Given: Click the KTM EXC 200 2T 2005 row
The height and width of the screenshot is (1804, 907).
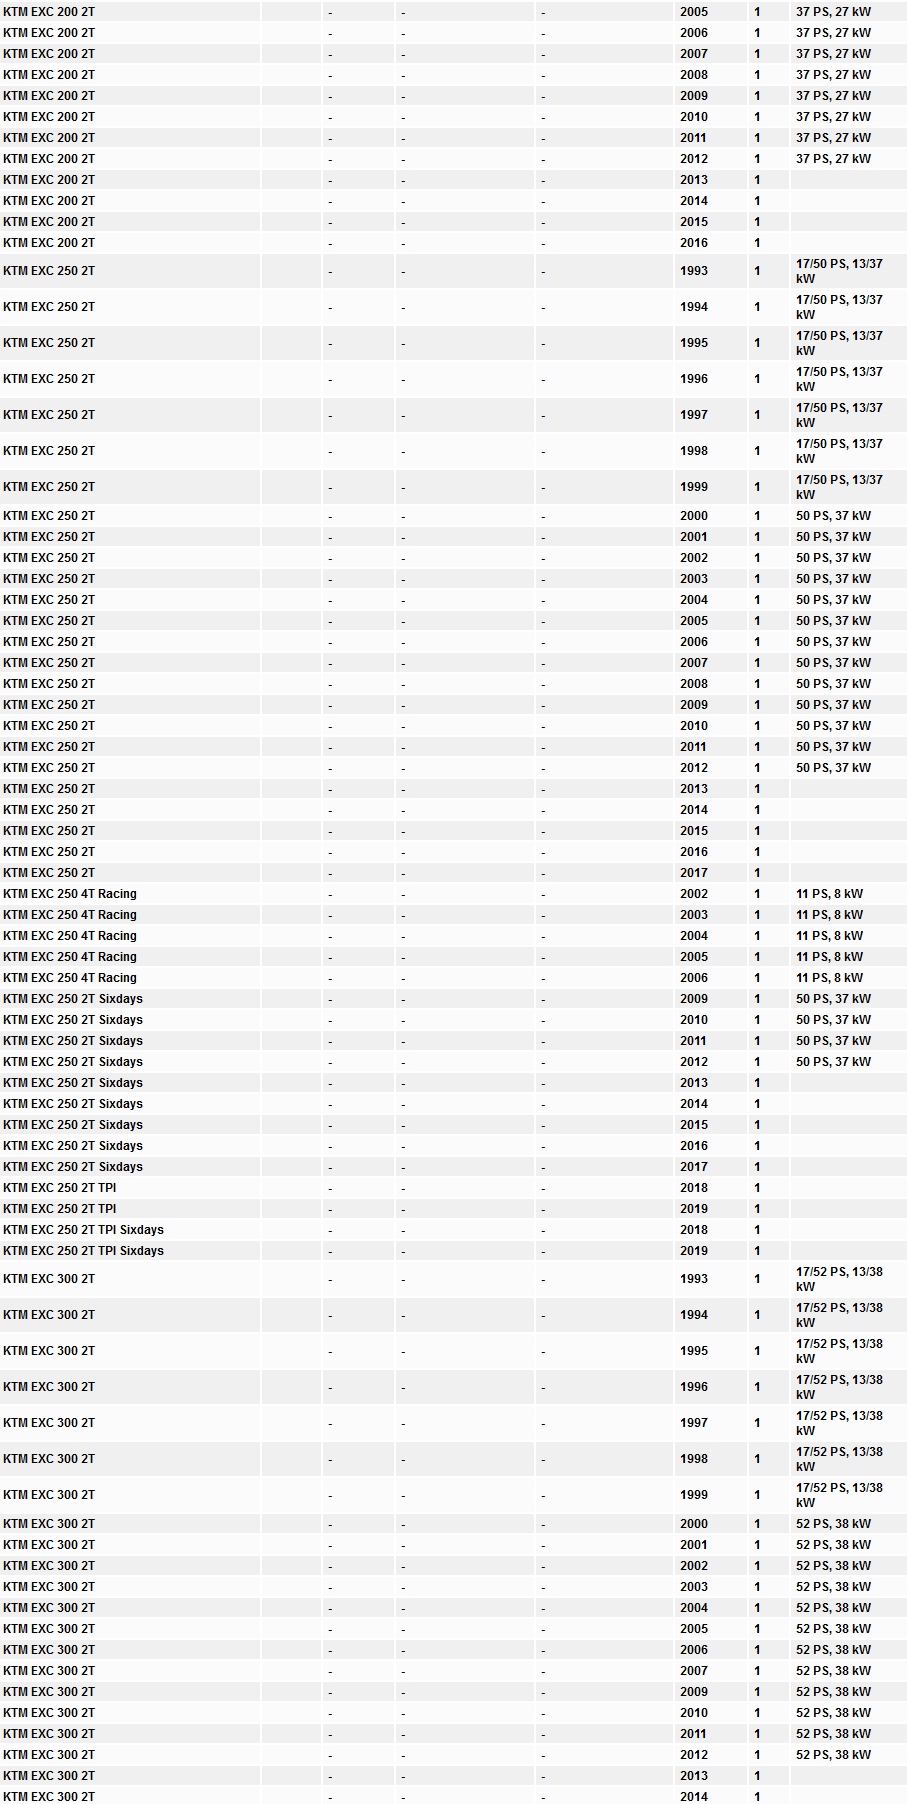Looking at the screenshot, I should (453, 12).
